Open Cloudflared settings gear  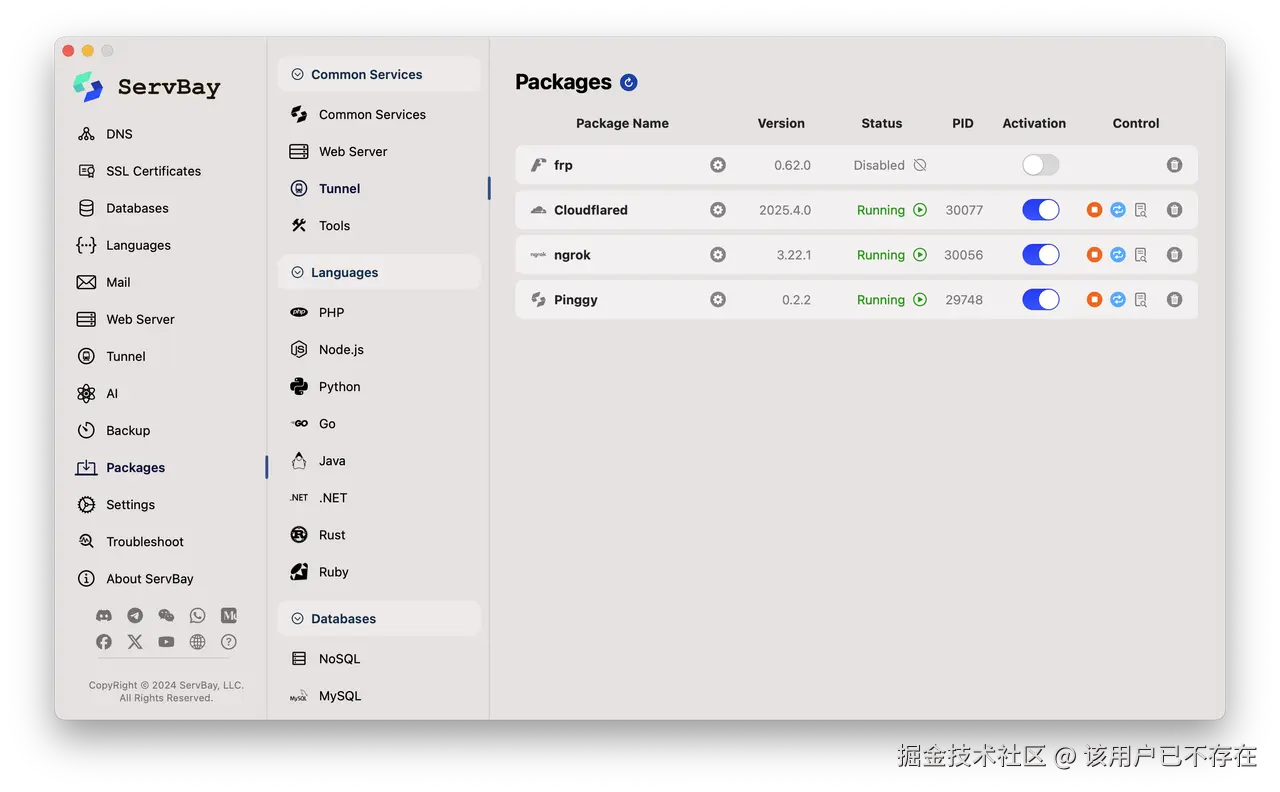(x=718, y=210)
